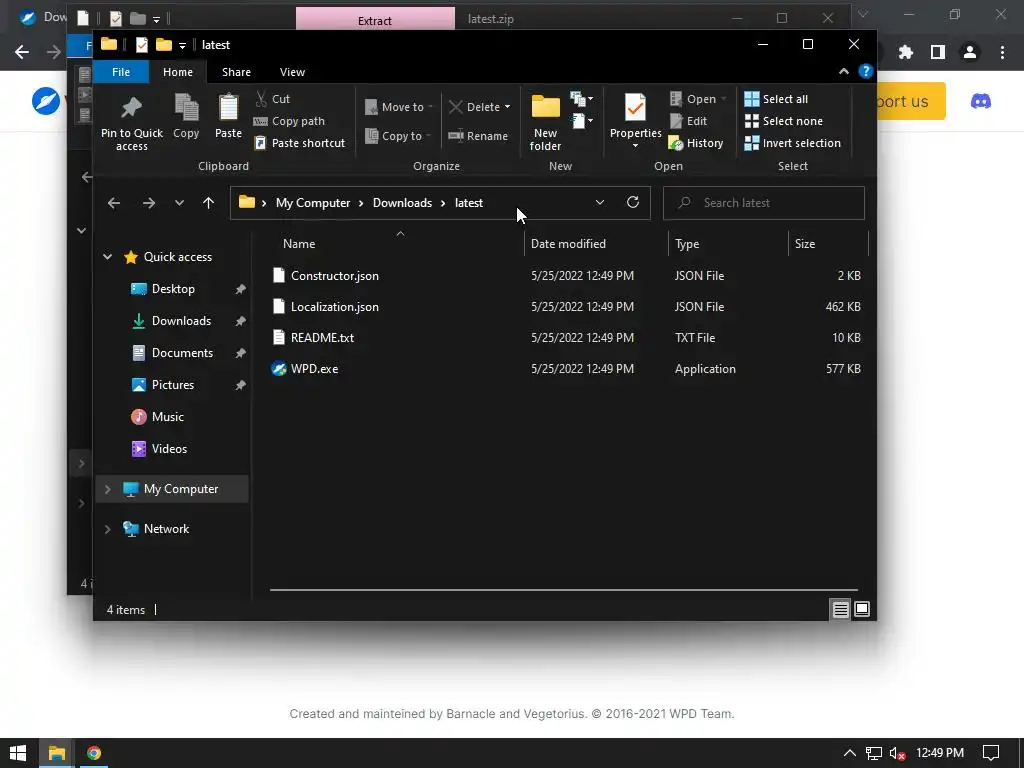The width and height of the screenshot is (1024, 768).
Task: Open the New item dropdown icon
Action: point(581,99)
